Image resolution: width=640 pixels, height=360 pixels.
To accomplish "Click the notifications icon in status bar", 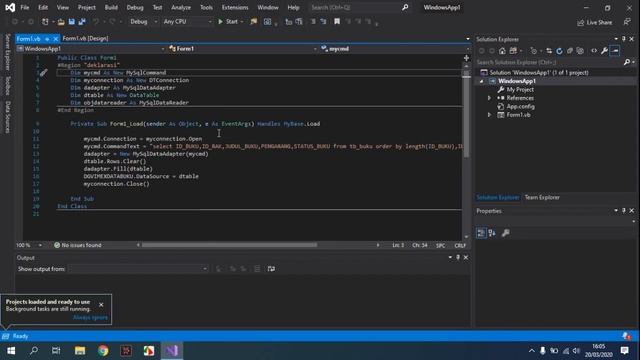I will tap(626, 336).
